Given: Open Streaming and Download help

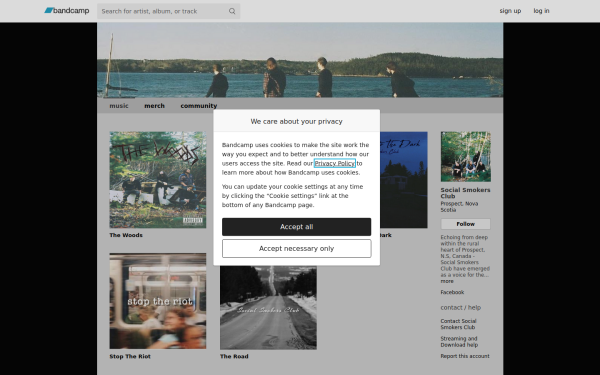Looking at the screenshot, I should click(x=459, y=342).
